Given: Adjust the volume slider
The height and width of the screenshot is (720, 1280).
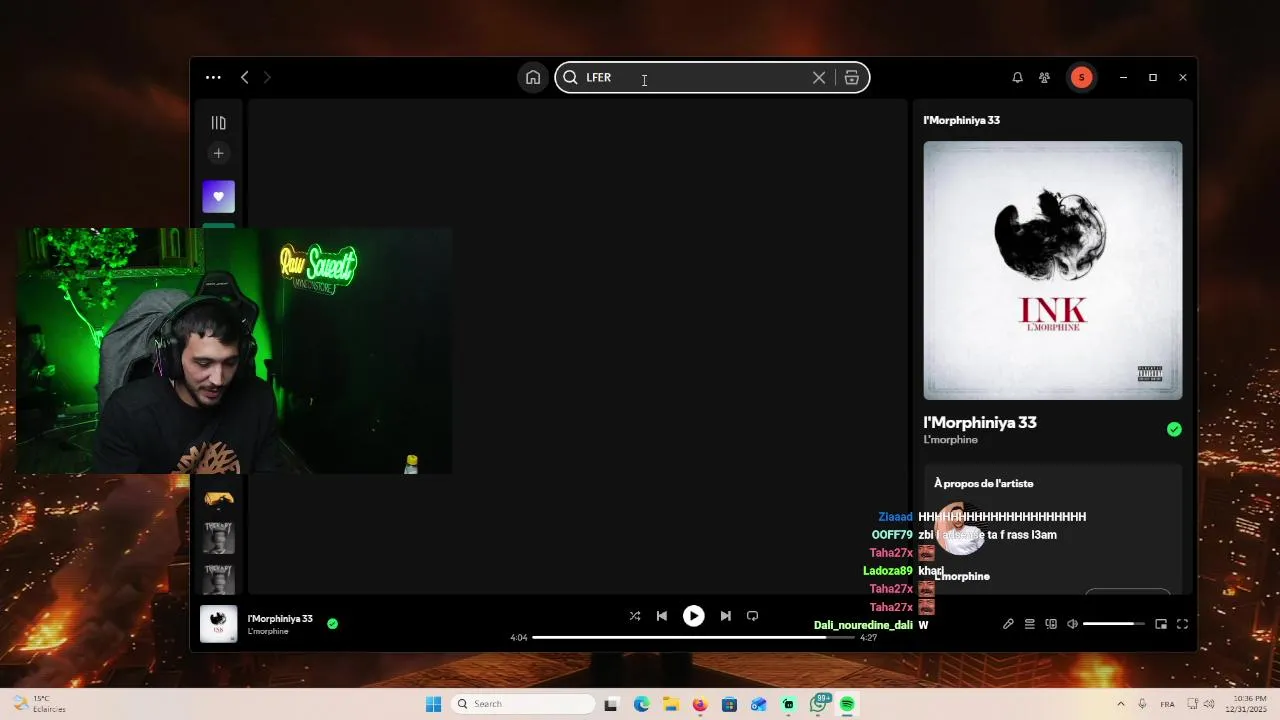Looking at the screenshot, I should (1114, 624).
